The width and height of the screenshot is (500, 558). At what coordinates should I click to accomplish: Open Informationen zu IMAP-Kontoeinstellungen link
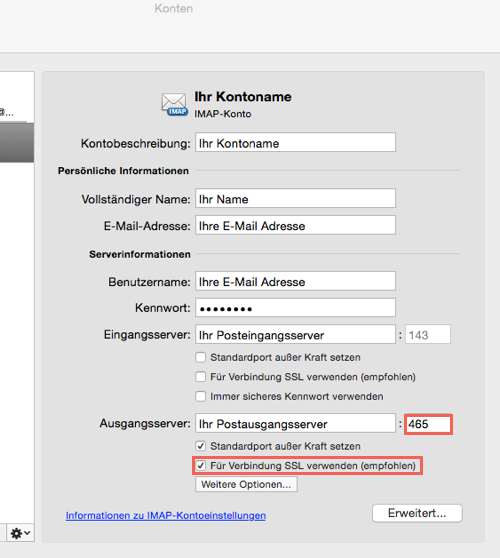click(x=166, y=515)
